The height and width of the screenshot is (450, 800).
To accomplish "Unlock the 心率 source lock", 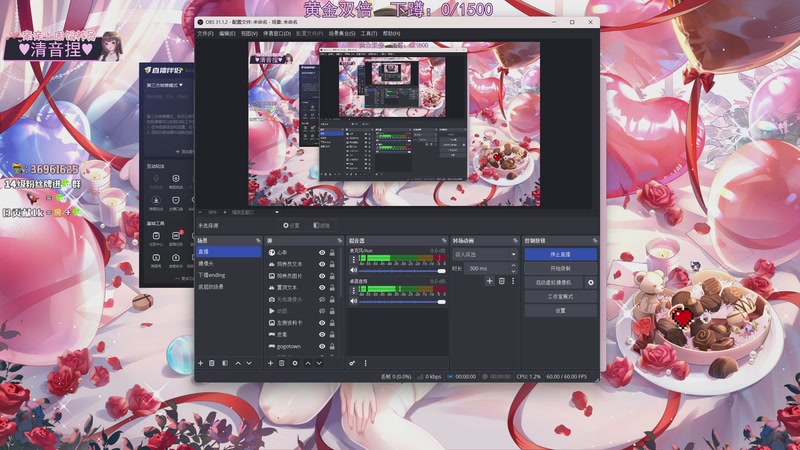I will (x=332, y=253).
